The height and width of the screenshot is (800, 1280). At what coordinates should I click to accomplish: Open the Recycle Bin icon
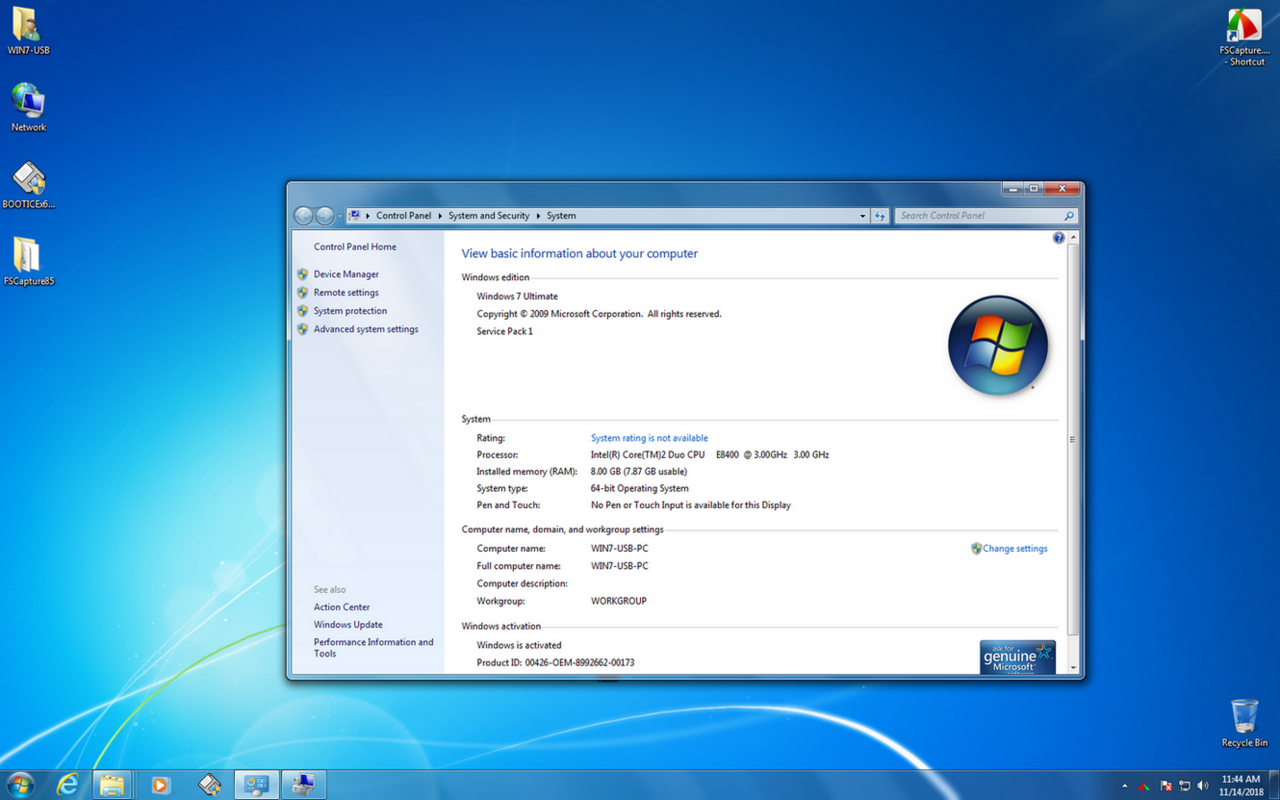tap(1244, 723)
